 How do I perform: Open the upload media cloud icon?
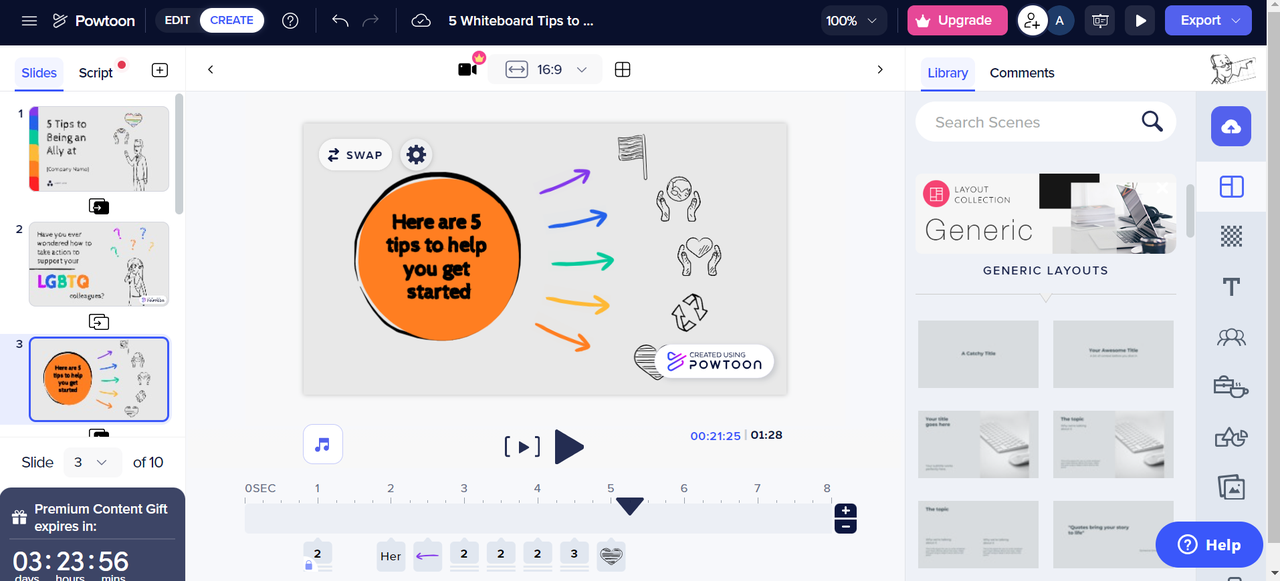pyautogui.click(x=1231, y=127)
